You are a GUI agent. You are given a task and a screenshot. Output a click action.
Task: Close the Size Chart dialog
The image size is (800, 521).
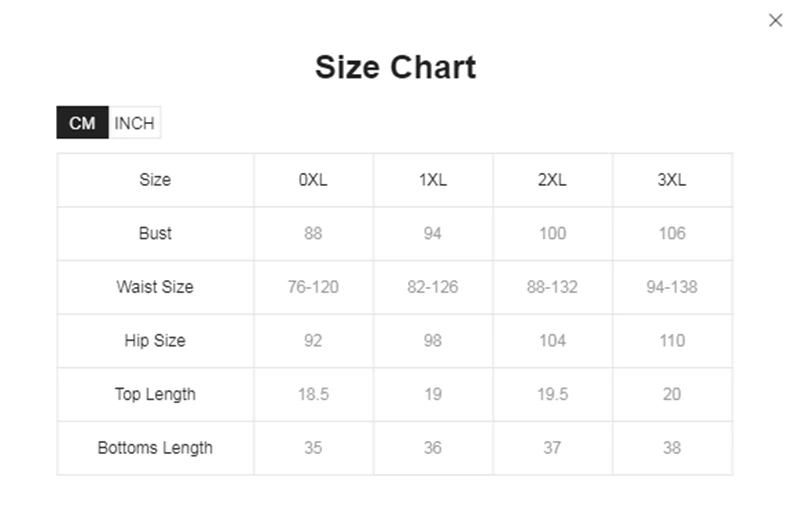775,20
